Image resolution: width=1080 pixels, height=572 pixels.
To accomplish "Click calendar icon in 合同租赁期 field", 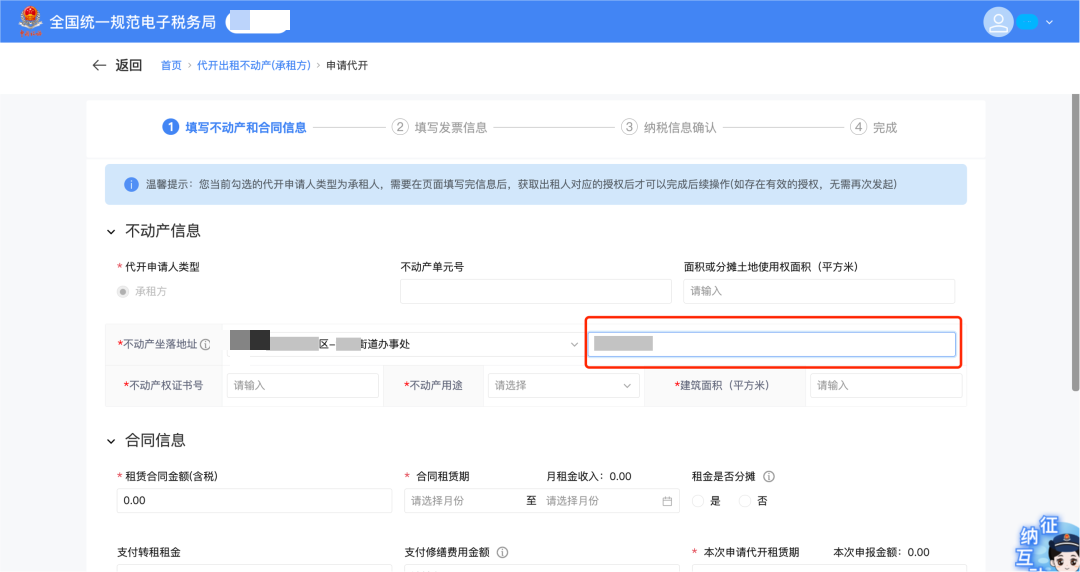I will pos(667,501).
